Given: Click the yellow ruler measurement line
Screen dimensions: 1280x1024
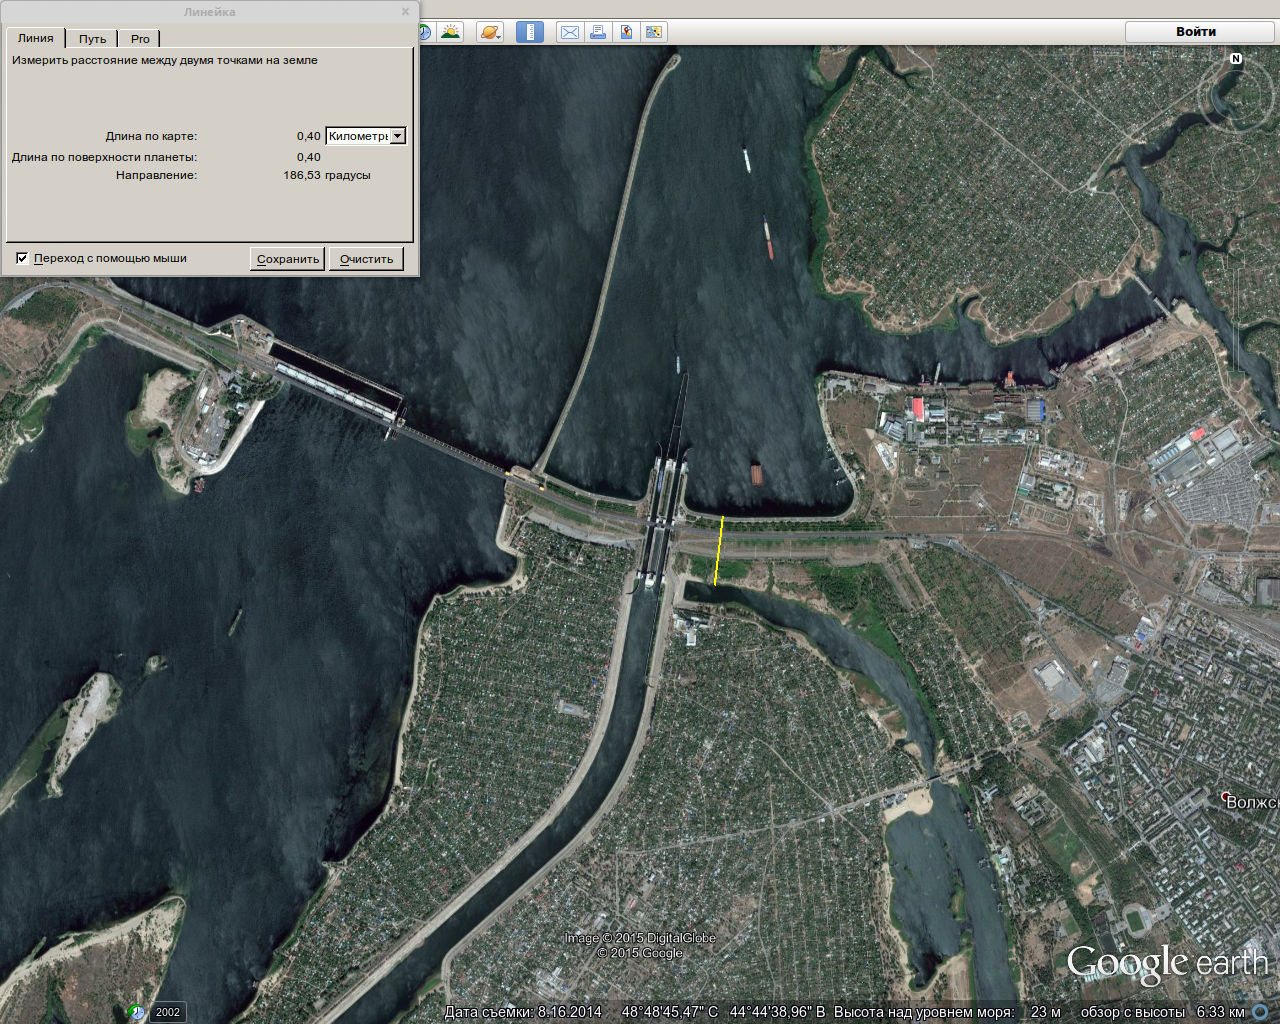Looking at the screenshot, I should point(718,550).
